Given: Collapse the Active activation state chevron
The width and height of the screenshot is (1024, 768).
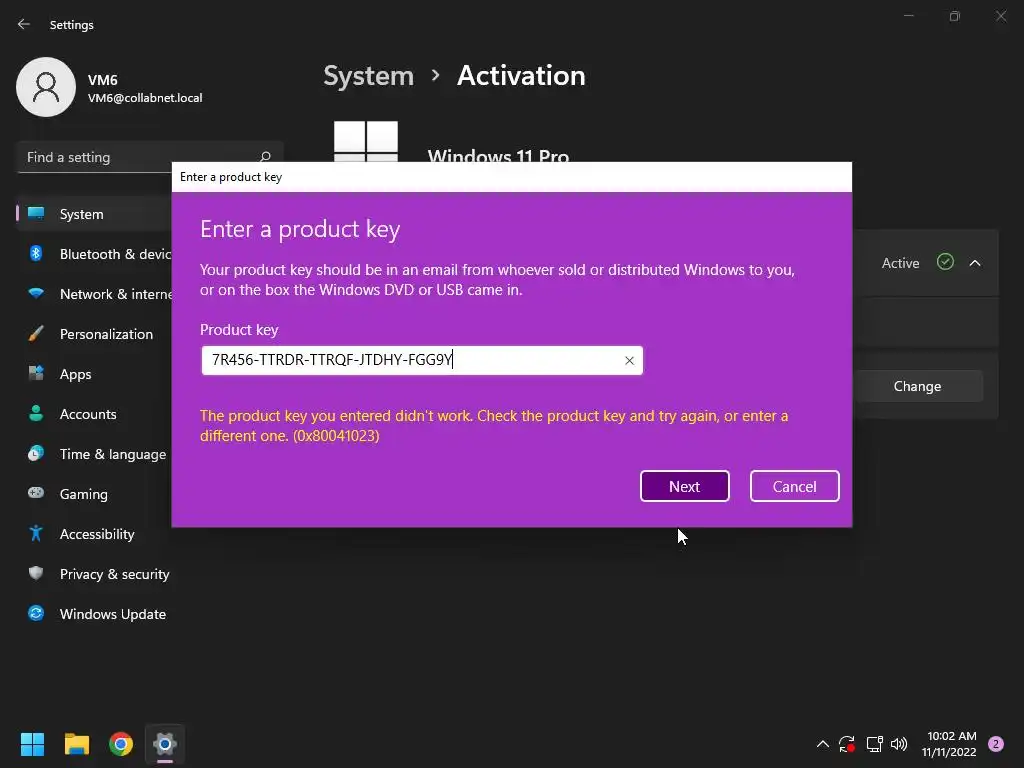Looking at the screenshot, I should (975, 263).
